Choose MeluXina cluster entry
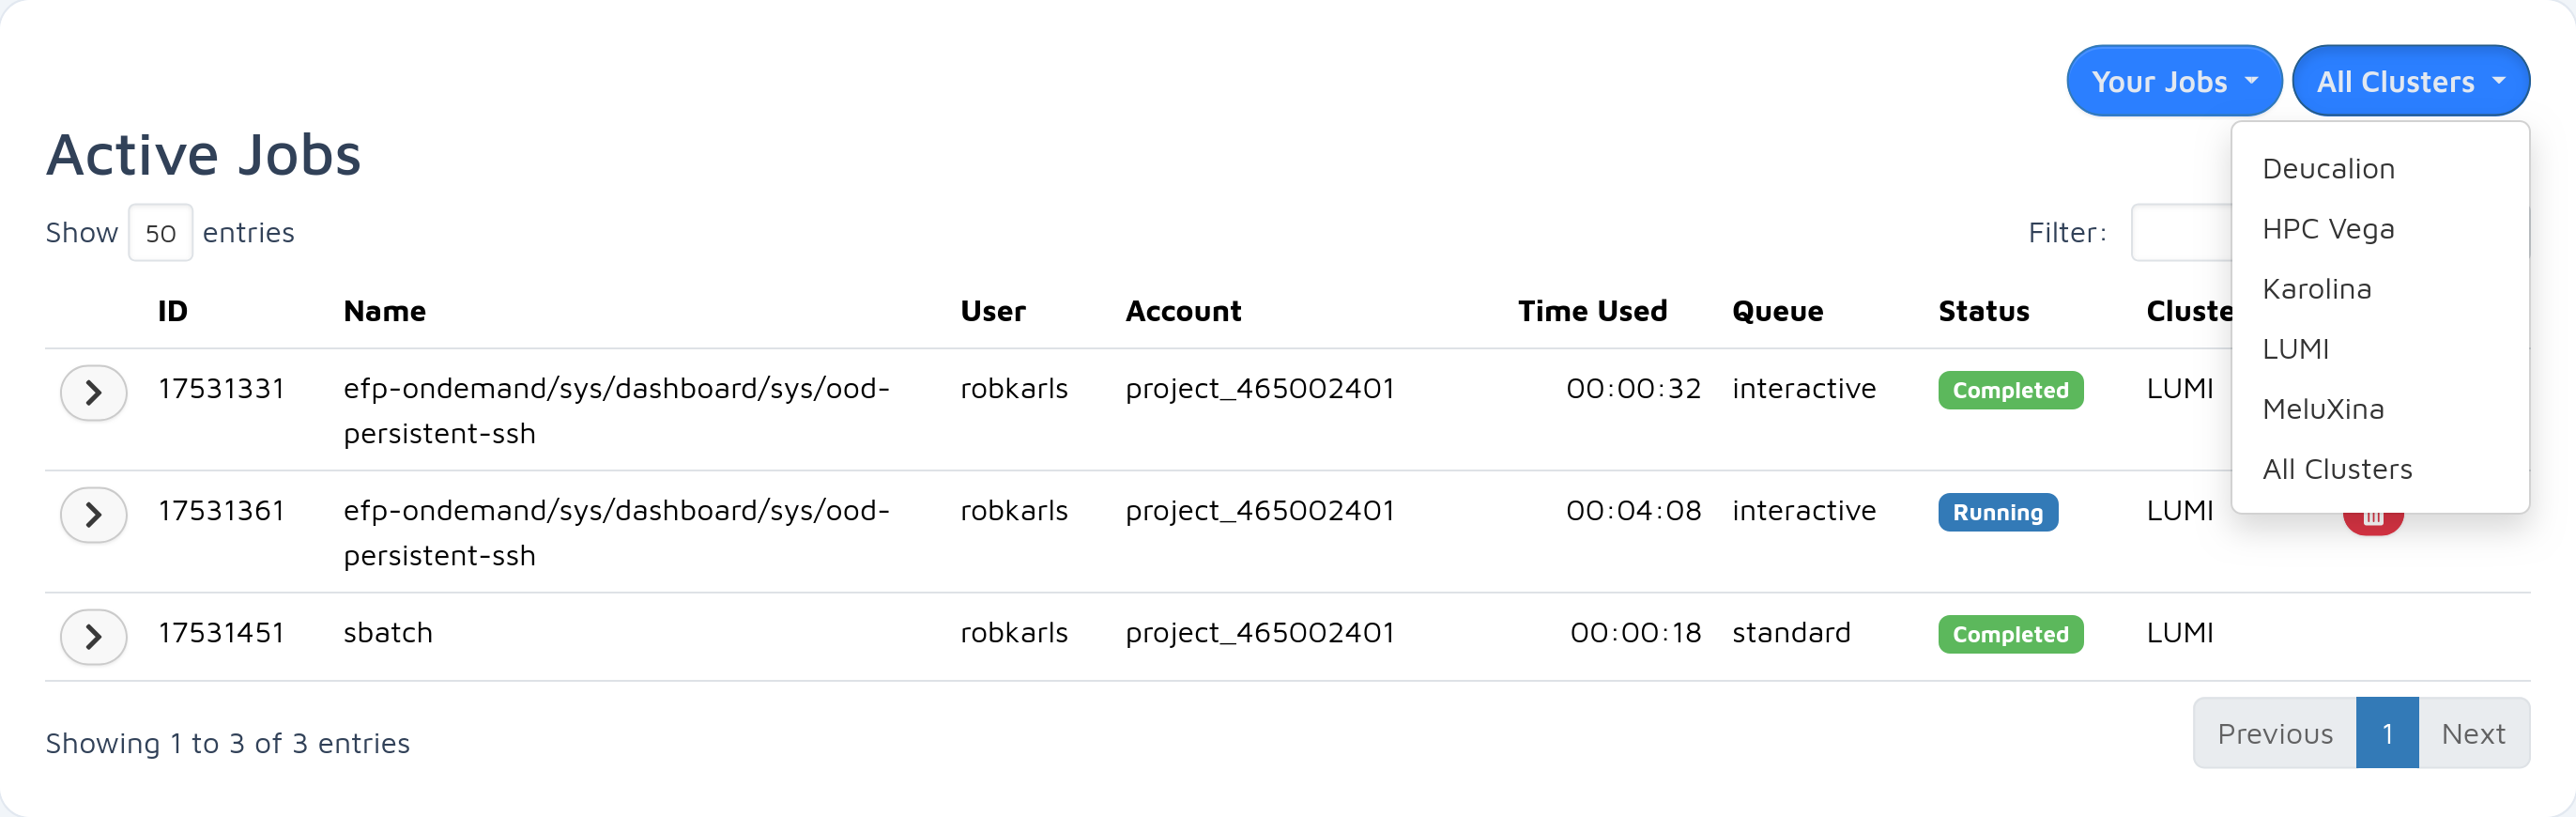The height and width of the screenshot is (817, 2576). [x=2323, y=409]
